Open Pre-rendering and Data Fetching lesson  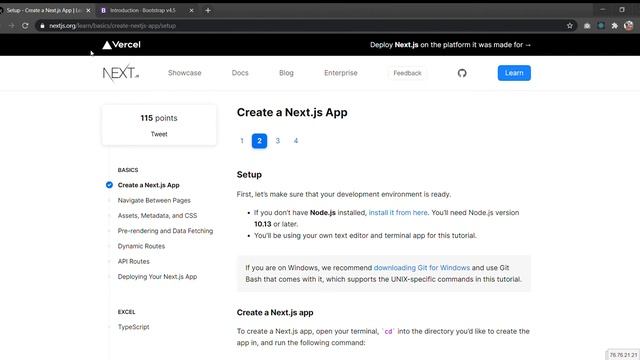(x=165, y=231)
